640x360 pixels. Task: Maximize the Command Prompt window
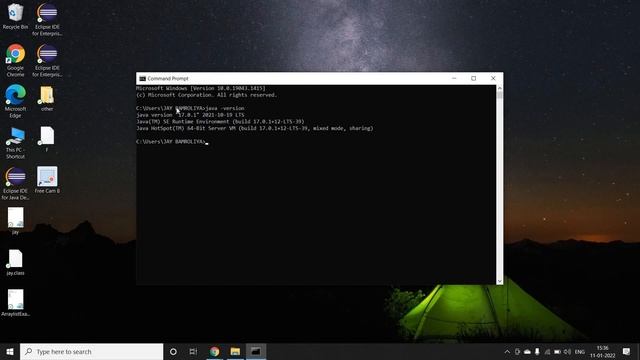pos(473,78)
